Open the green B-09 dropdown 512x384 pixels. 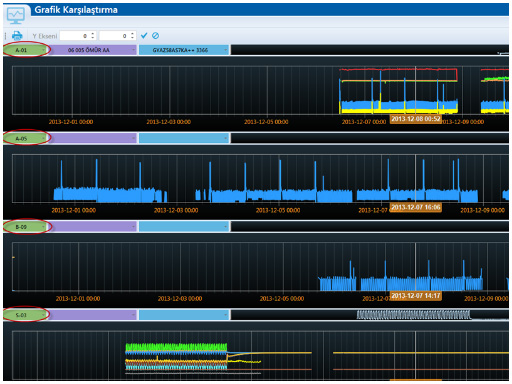click(x=25, y=227)
